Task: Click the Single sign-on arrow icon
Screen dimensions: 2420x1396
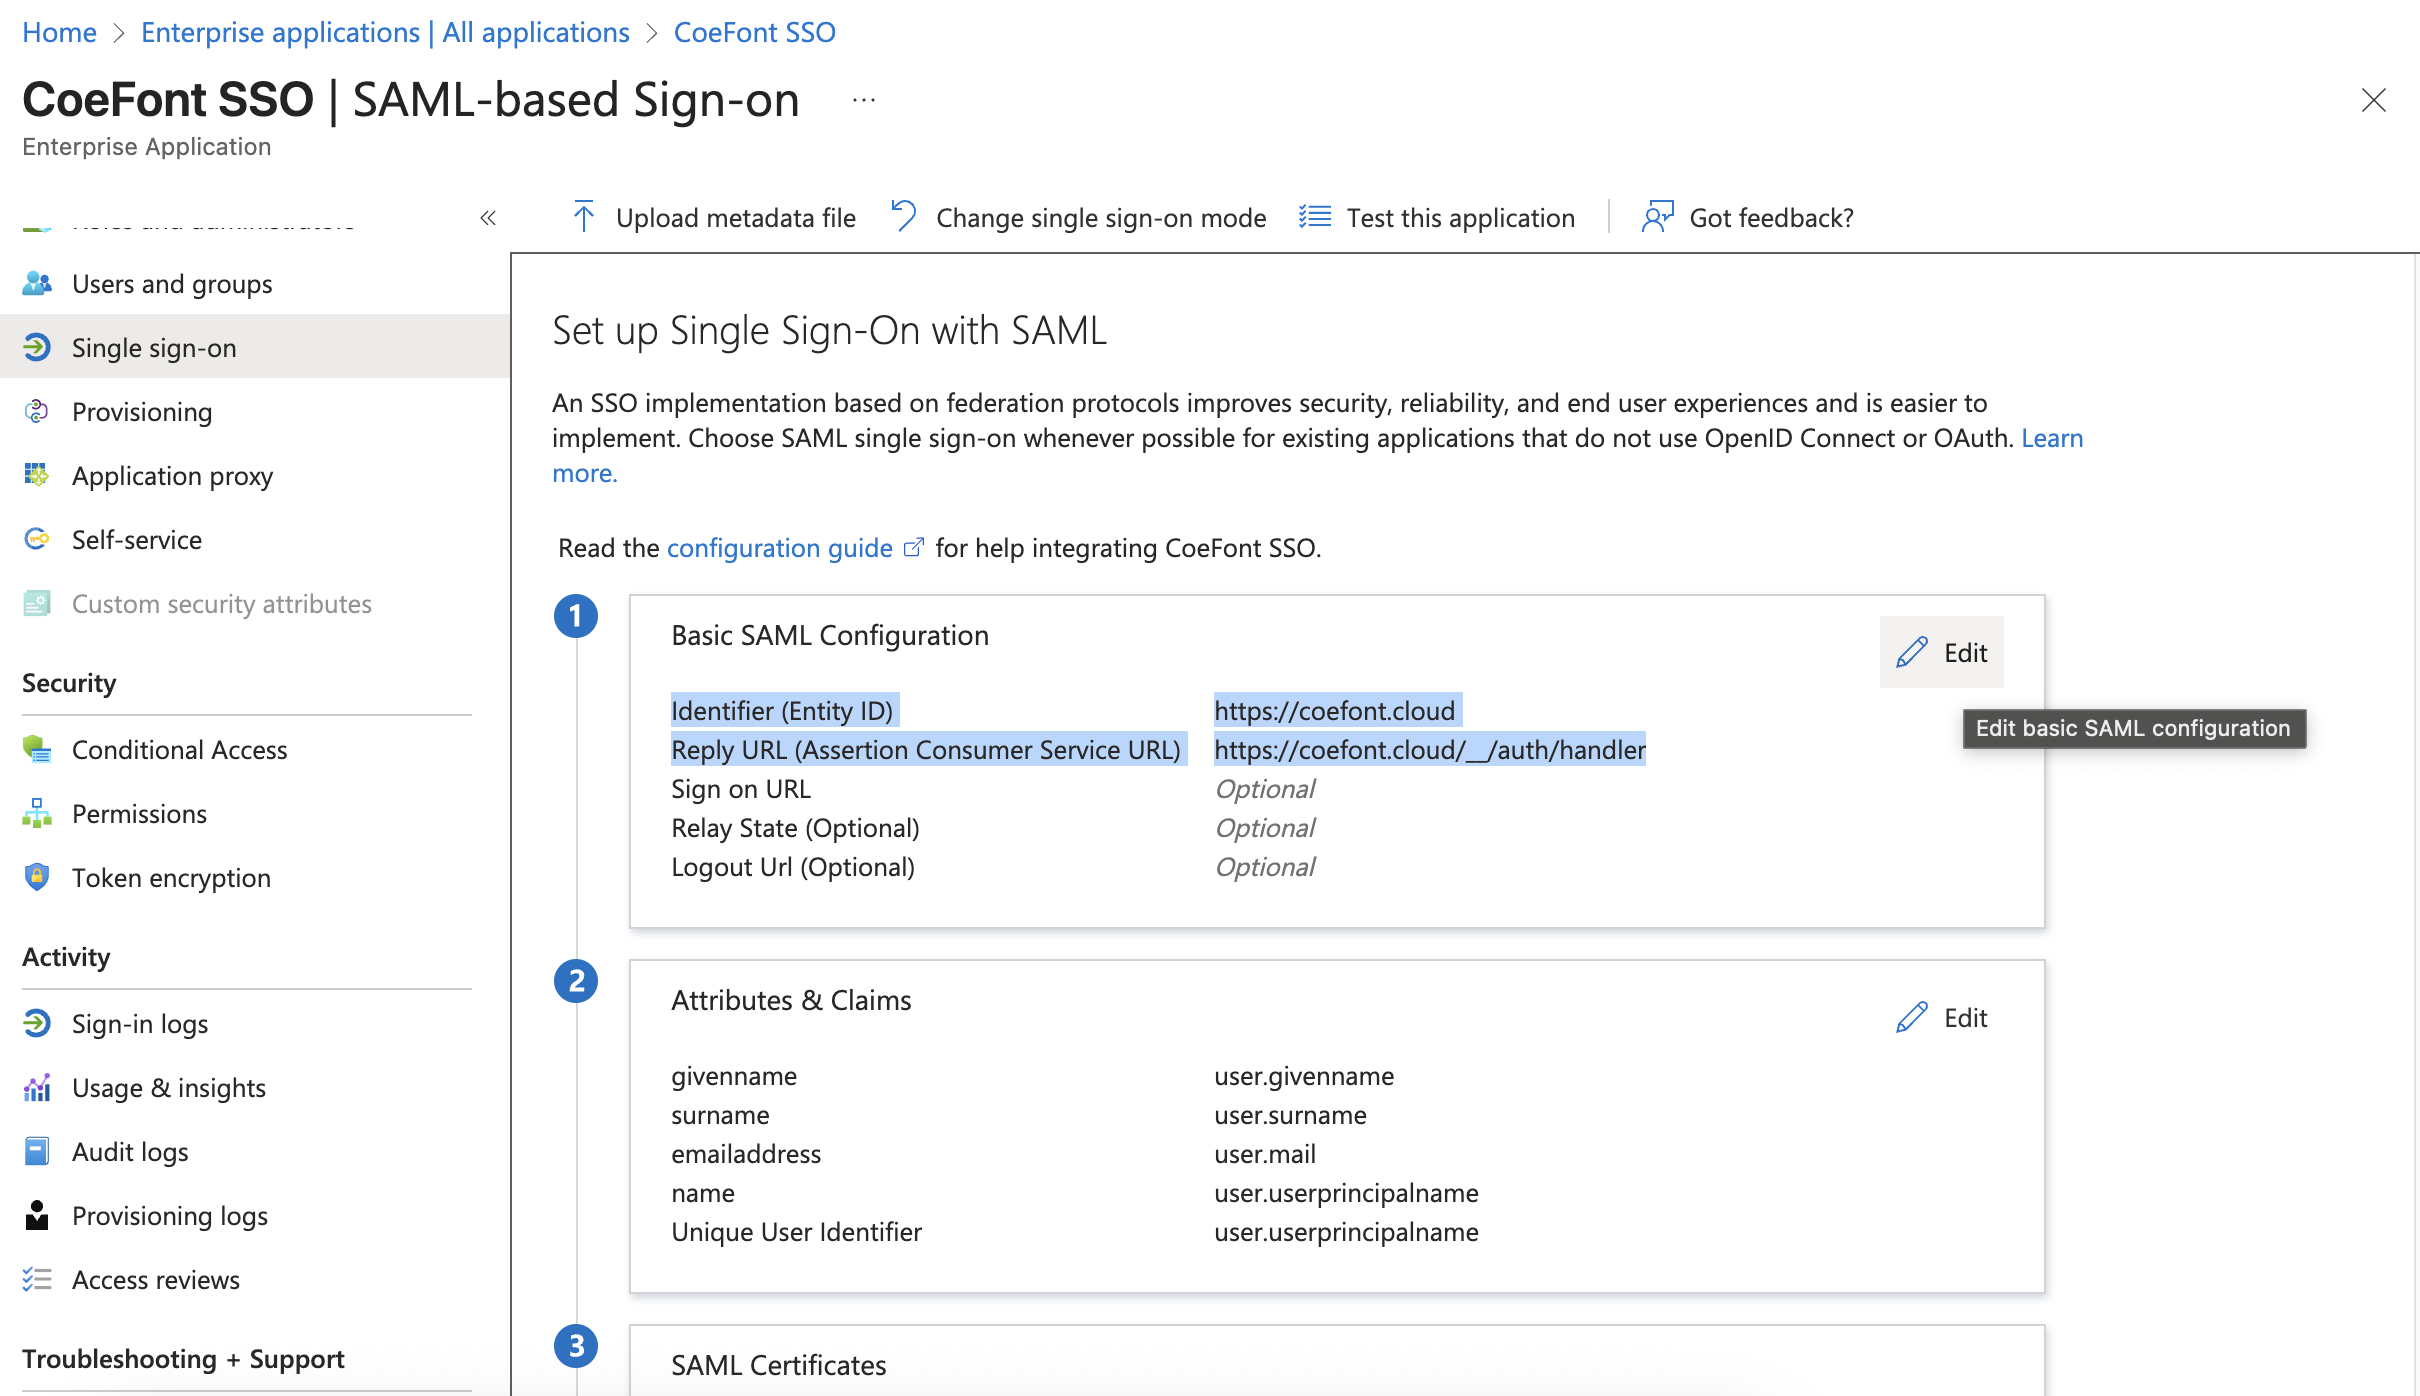Action: pyautogui.click(x=37, y=348)
